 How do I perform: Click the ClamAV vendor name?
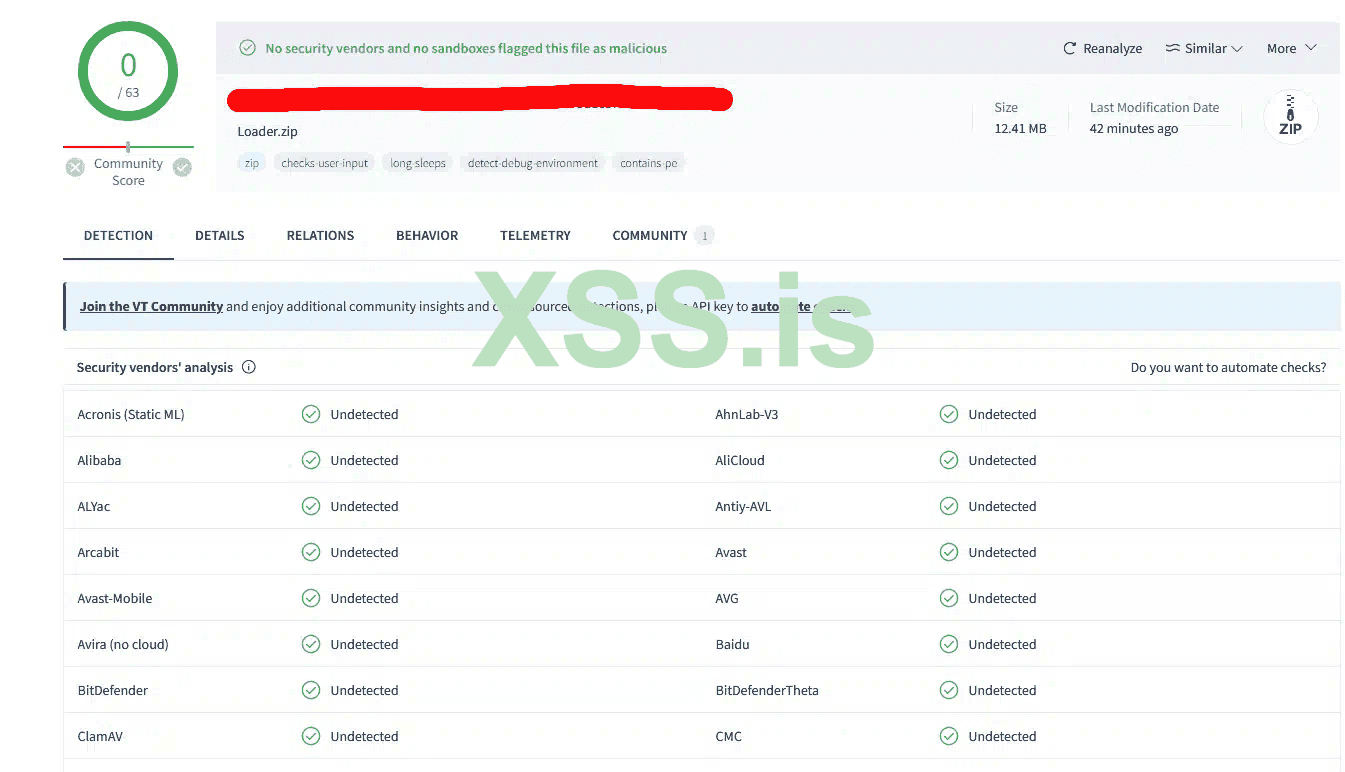point(100,736)
